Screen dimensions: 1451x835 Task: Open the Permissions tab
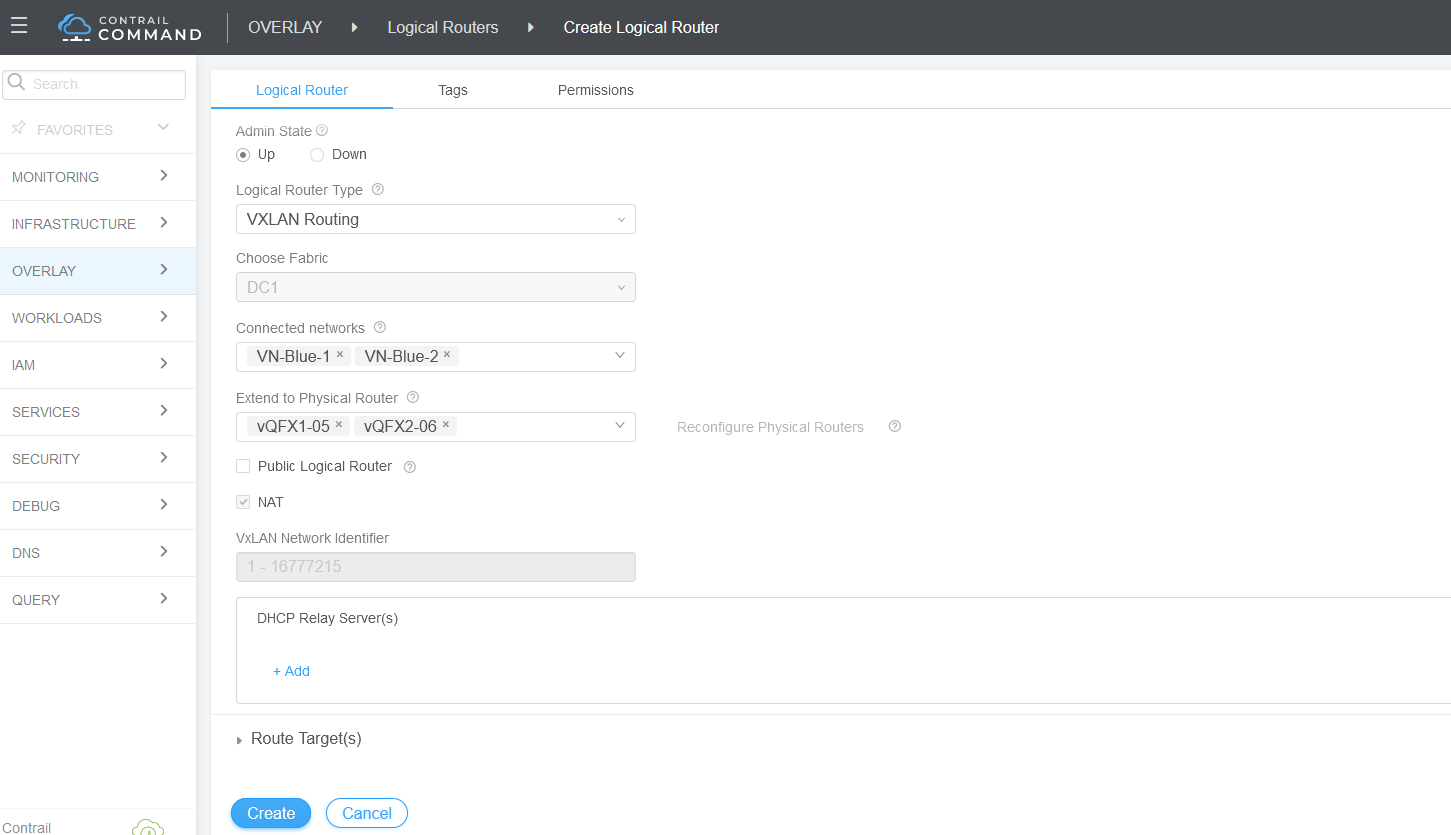pyautogui.click(x=595, y=90)
